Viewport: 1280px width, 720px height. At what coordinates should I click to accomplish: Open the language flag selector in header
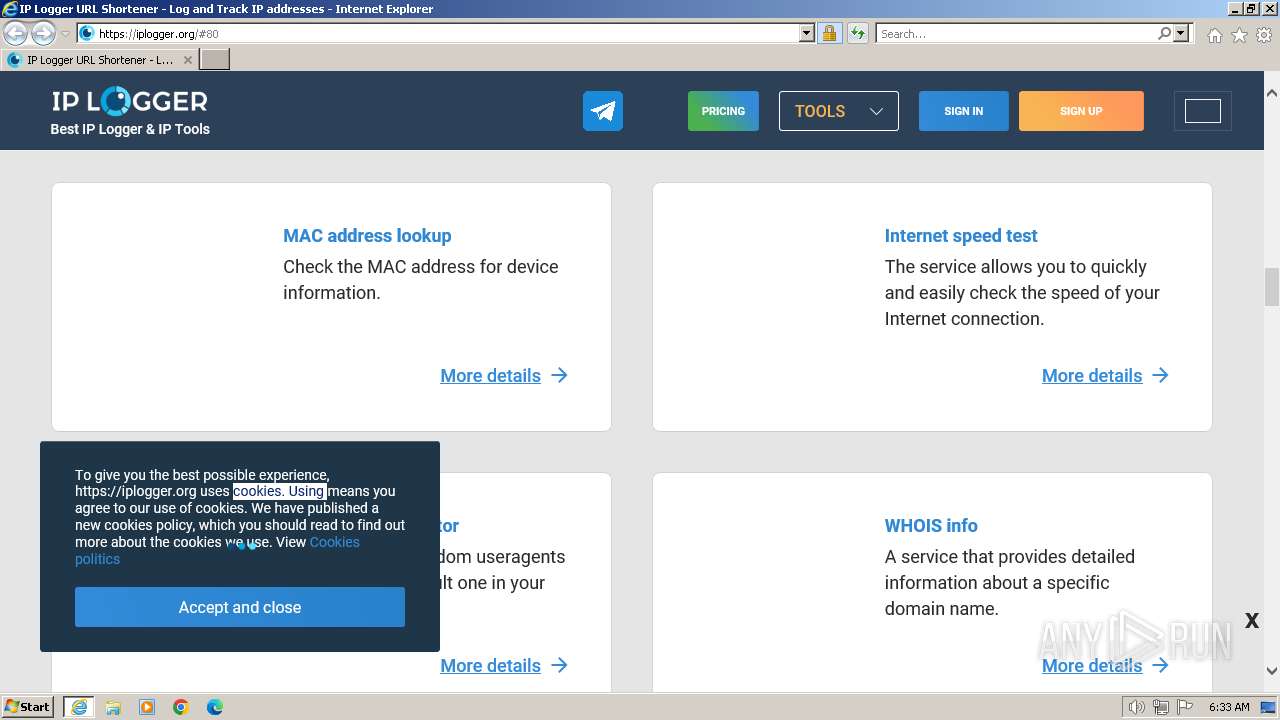coord(1203,111)
